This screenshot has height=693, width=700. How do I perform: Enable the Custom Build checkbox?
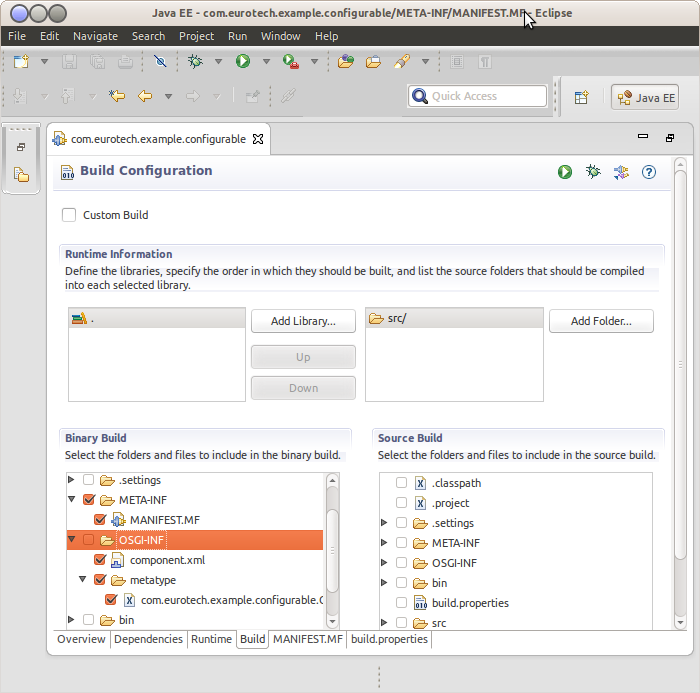point(69,215)
